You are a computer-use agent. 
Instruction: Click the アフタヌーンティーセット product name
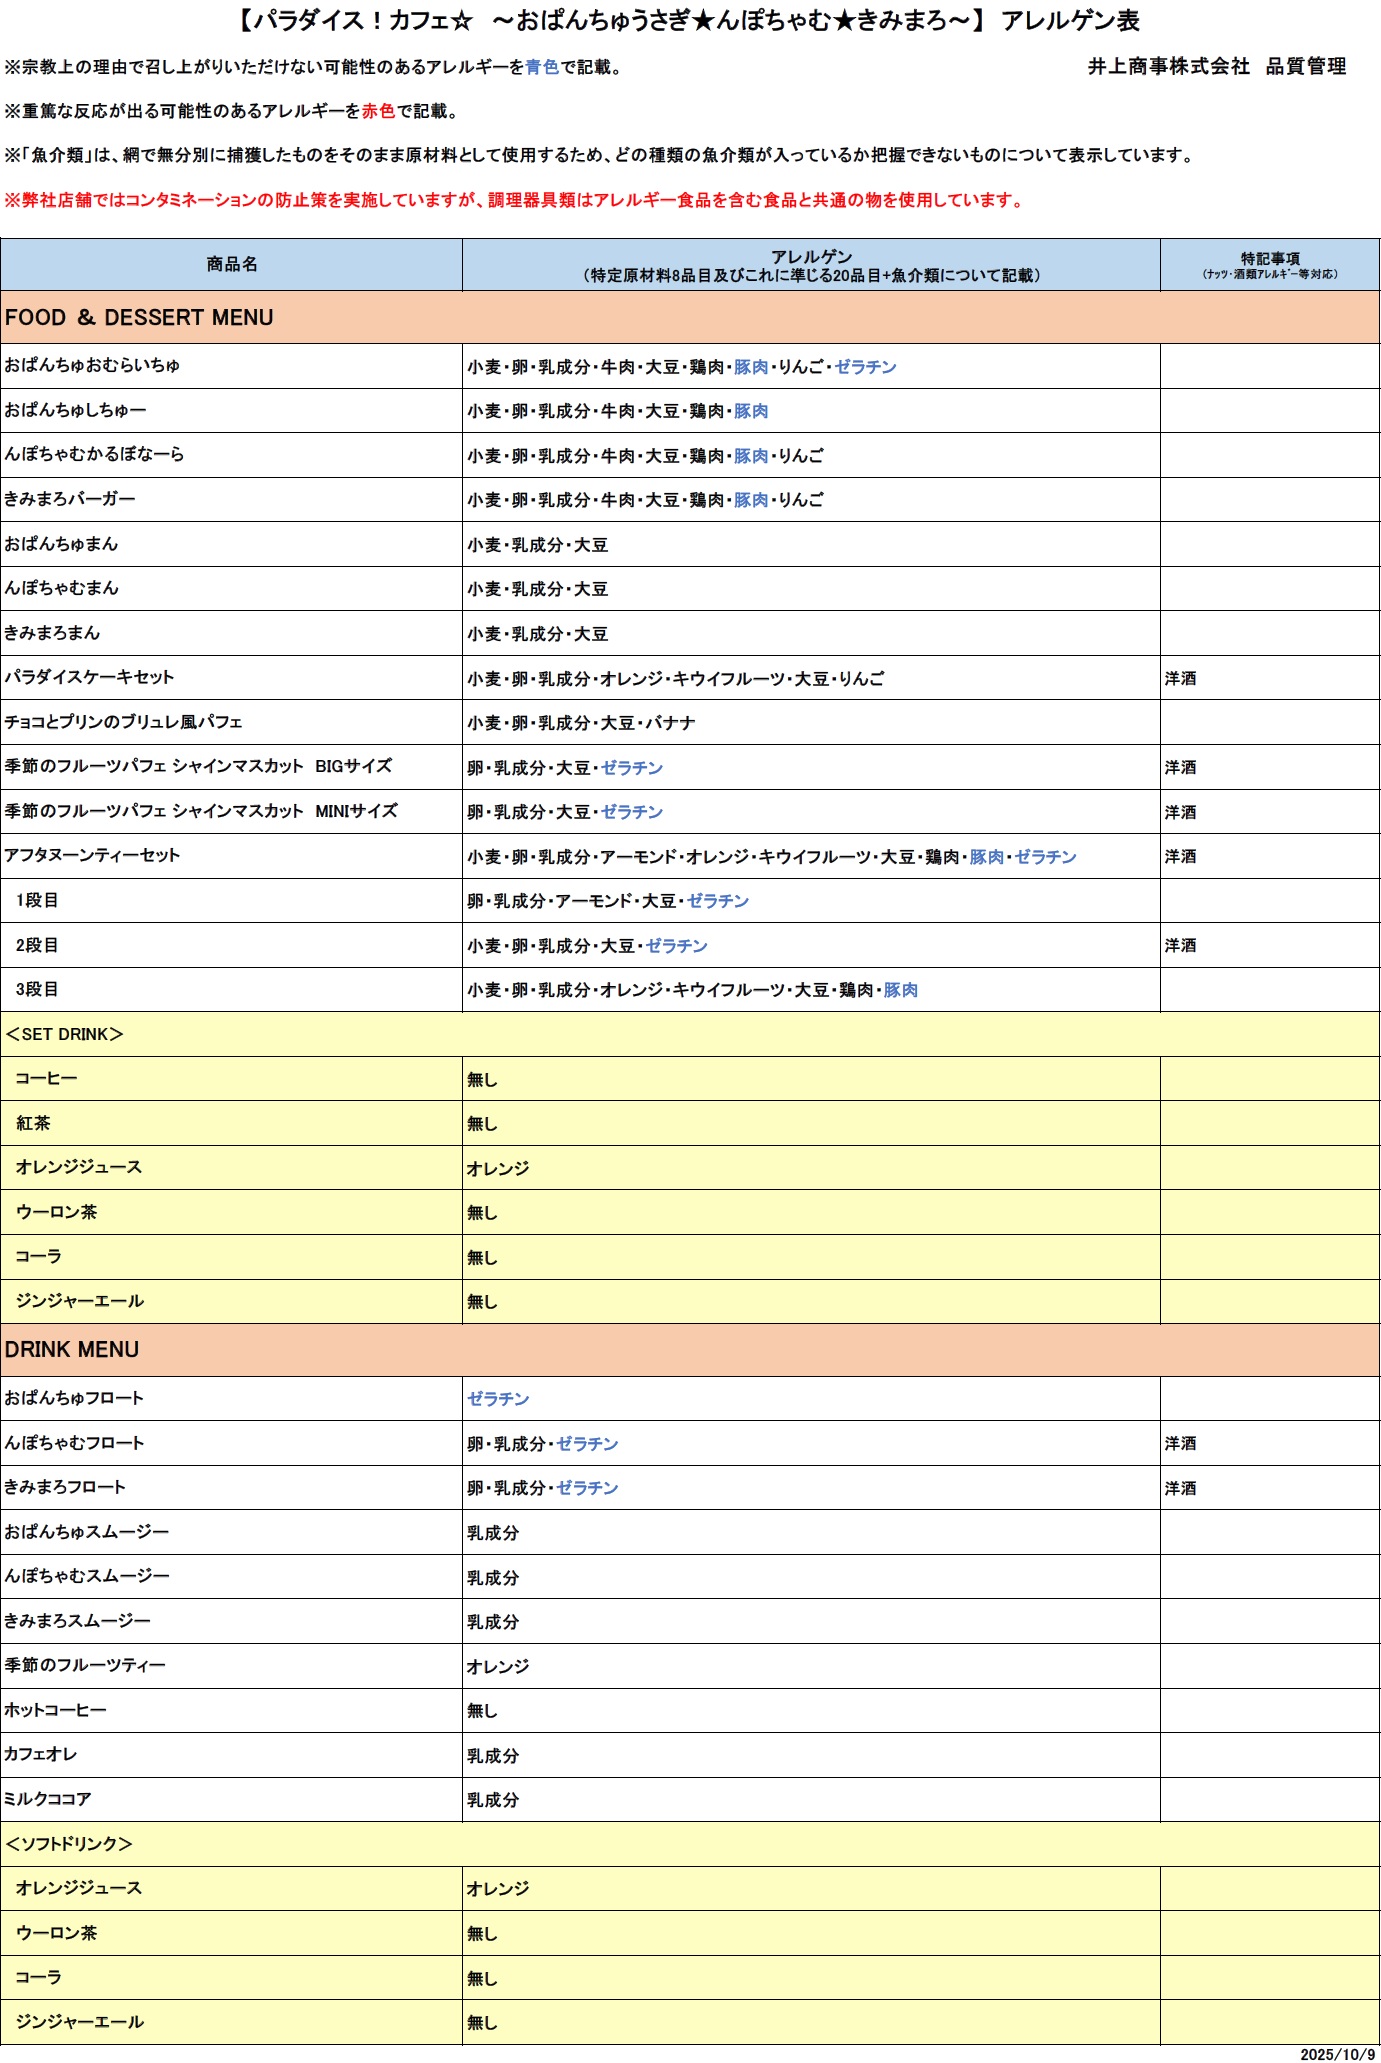pyautogui.click(x=92, y=856)
